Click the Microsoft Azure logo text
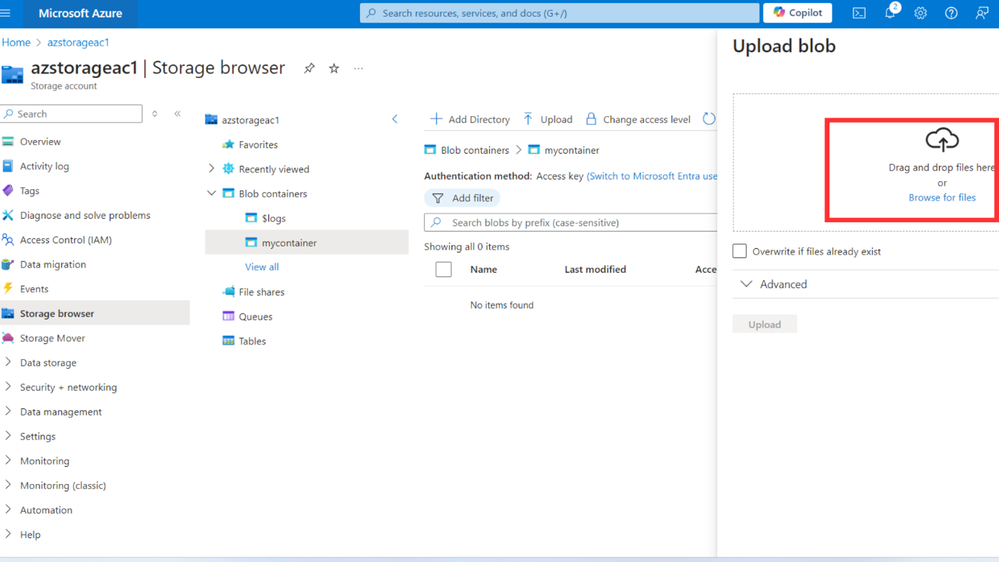Image resolution: width=999 pixels, height=562 pixels. click(80, 13)
